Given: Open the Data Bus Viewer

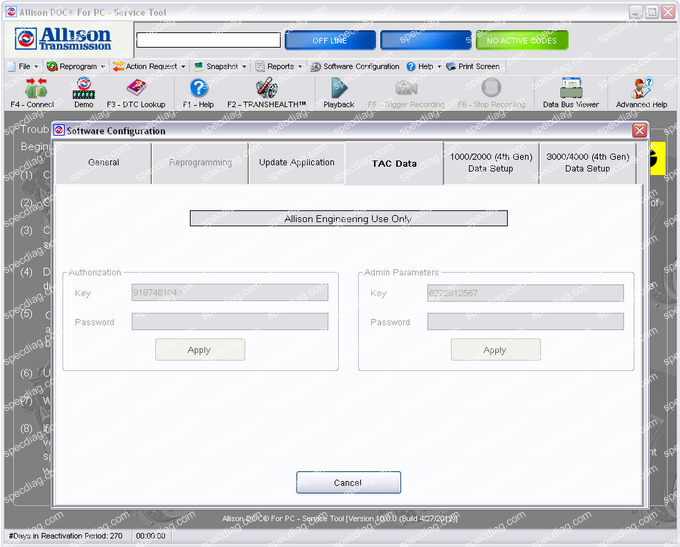Looking at the screenshot, I should point(570,89).
